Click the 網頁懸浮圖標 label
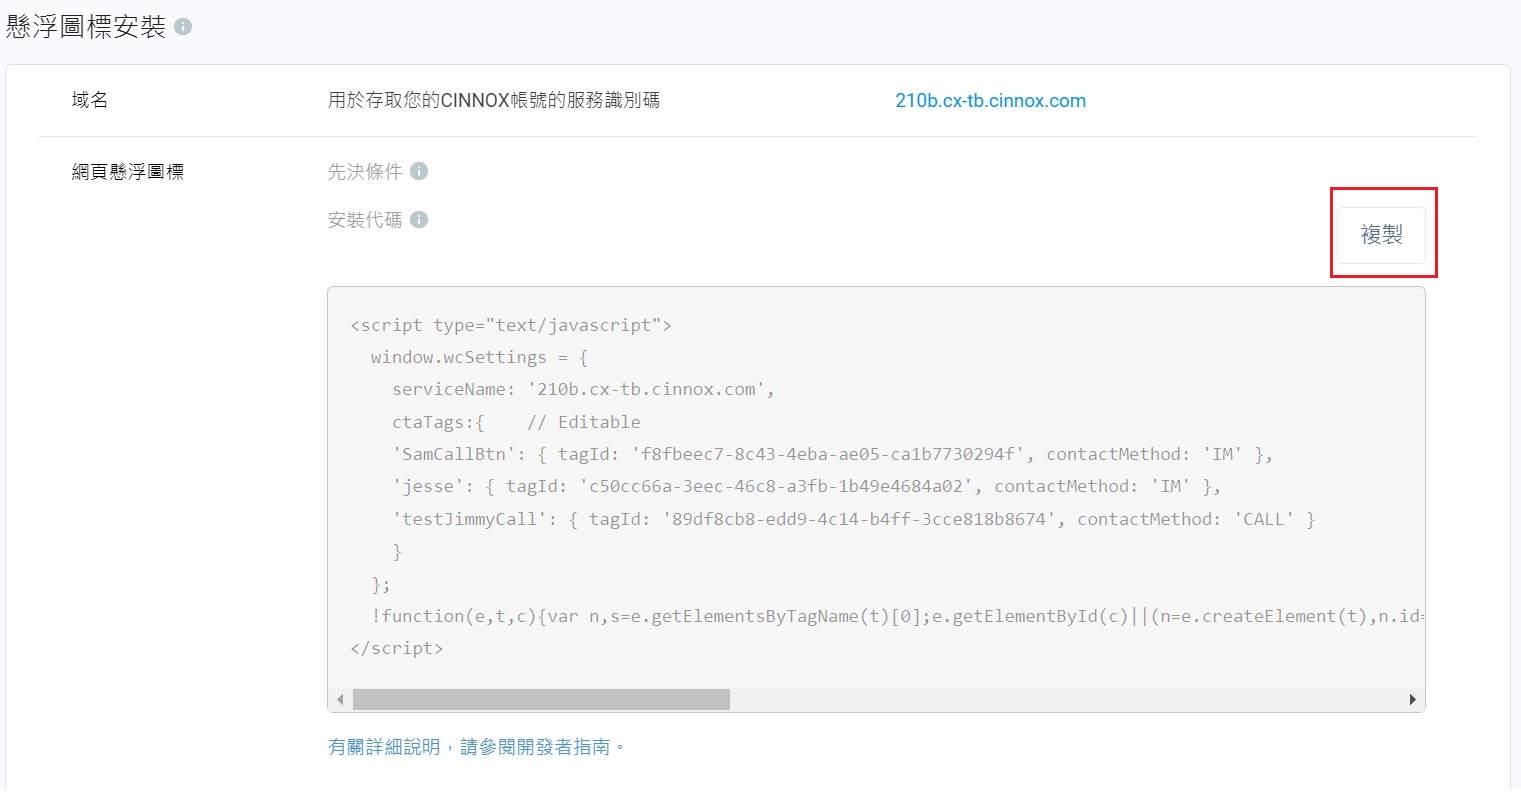This screenshot has width=1521, height=793. 128,172
